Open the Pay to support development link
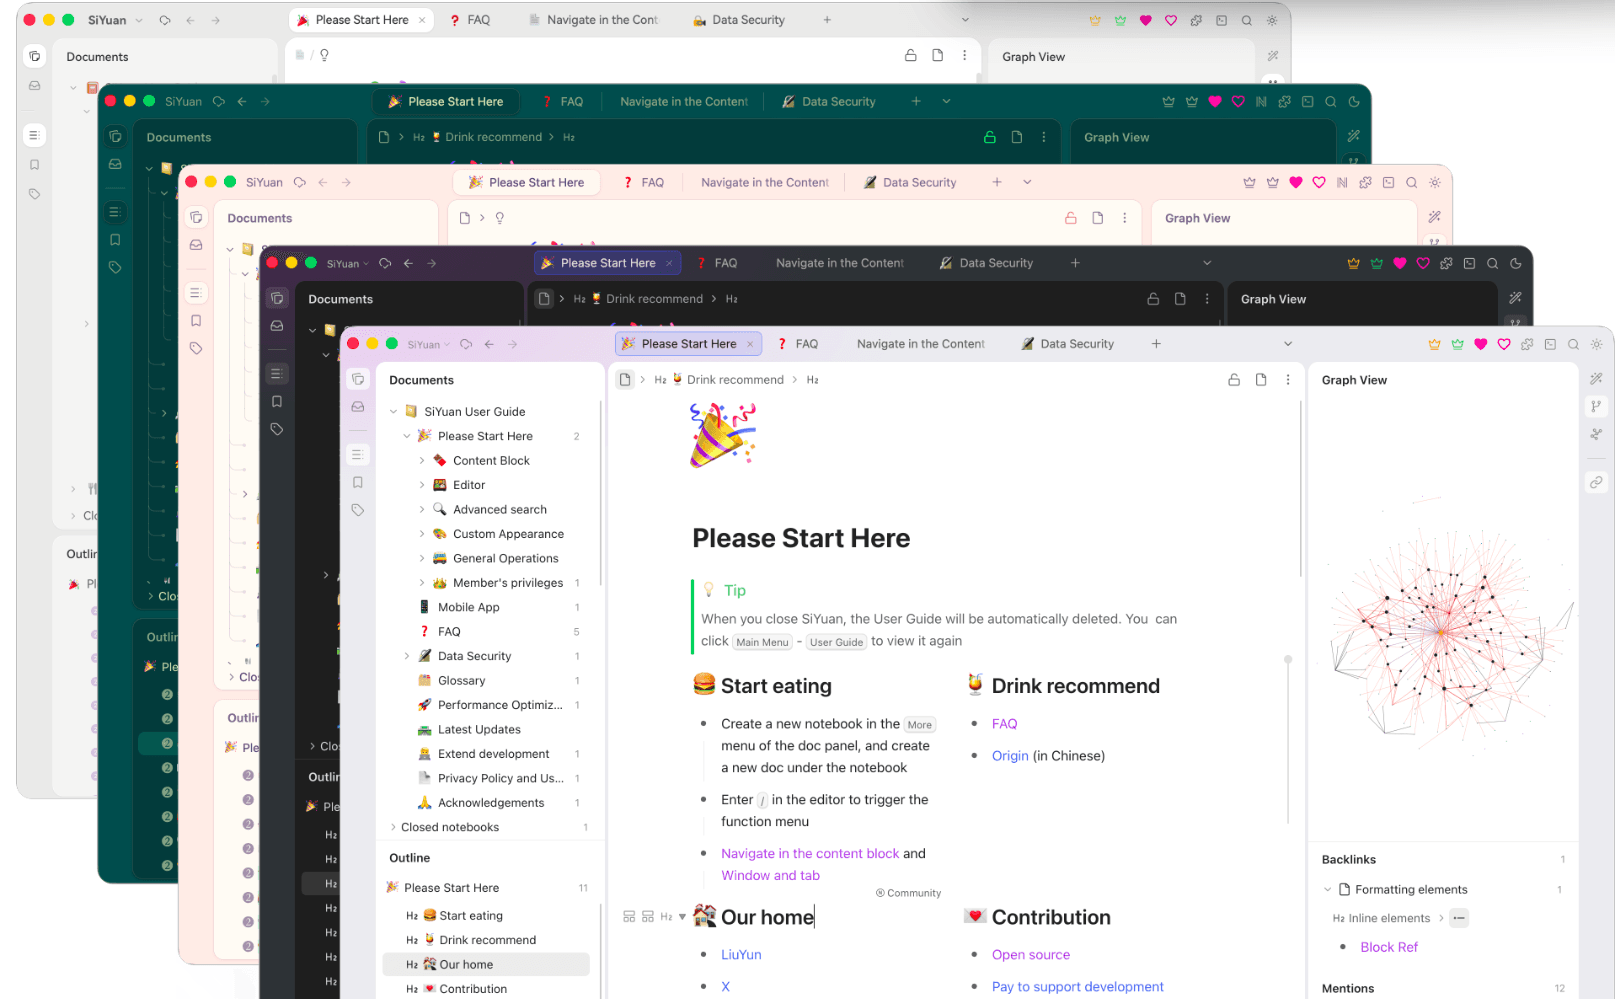Image resolution: width=1615 pixels, height=999 pixels. 1078,987
